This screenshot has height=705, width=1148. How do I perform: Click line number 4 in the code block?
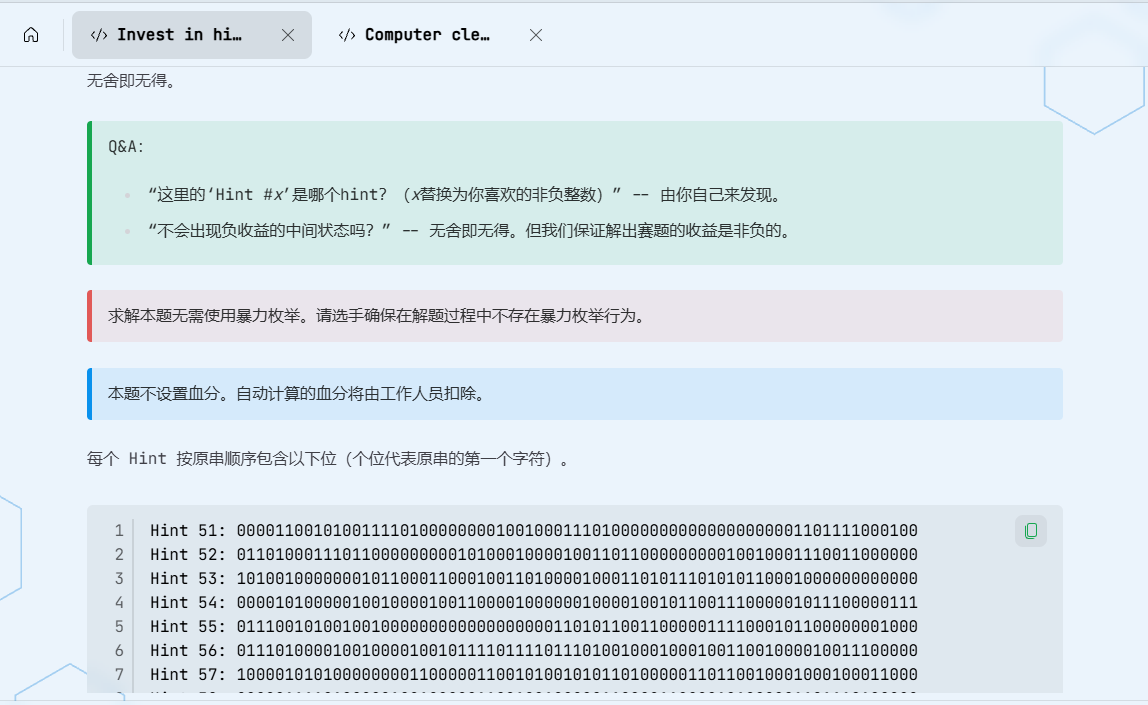(119, 603)
